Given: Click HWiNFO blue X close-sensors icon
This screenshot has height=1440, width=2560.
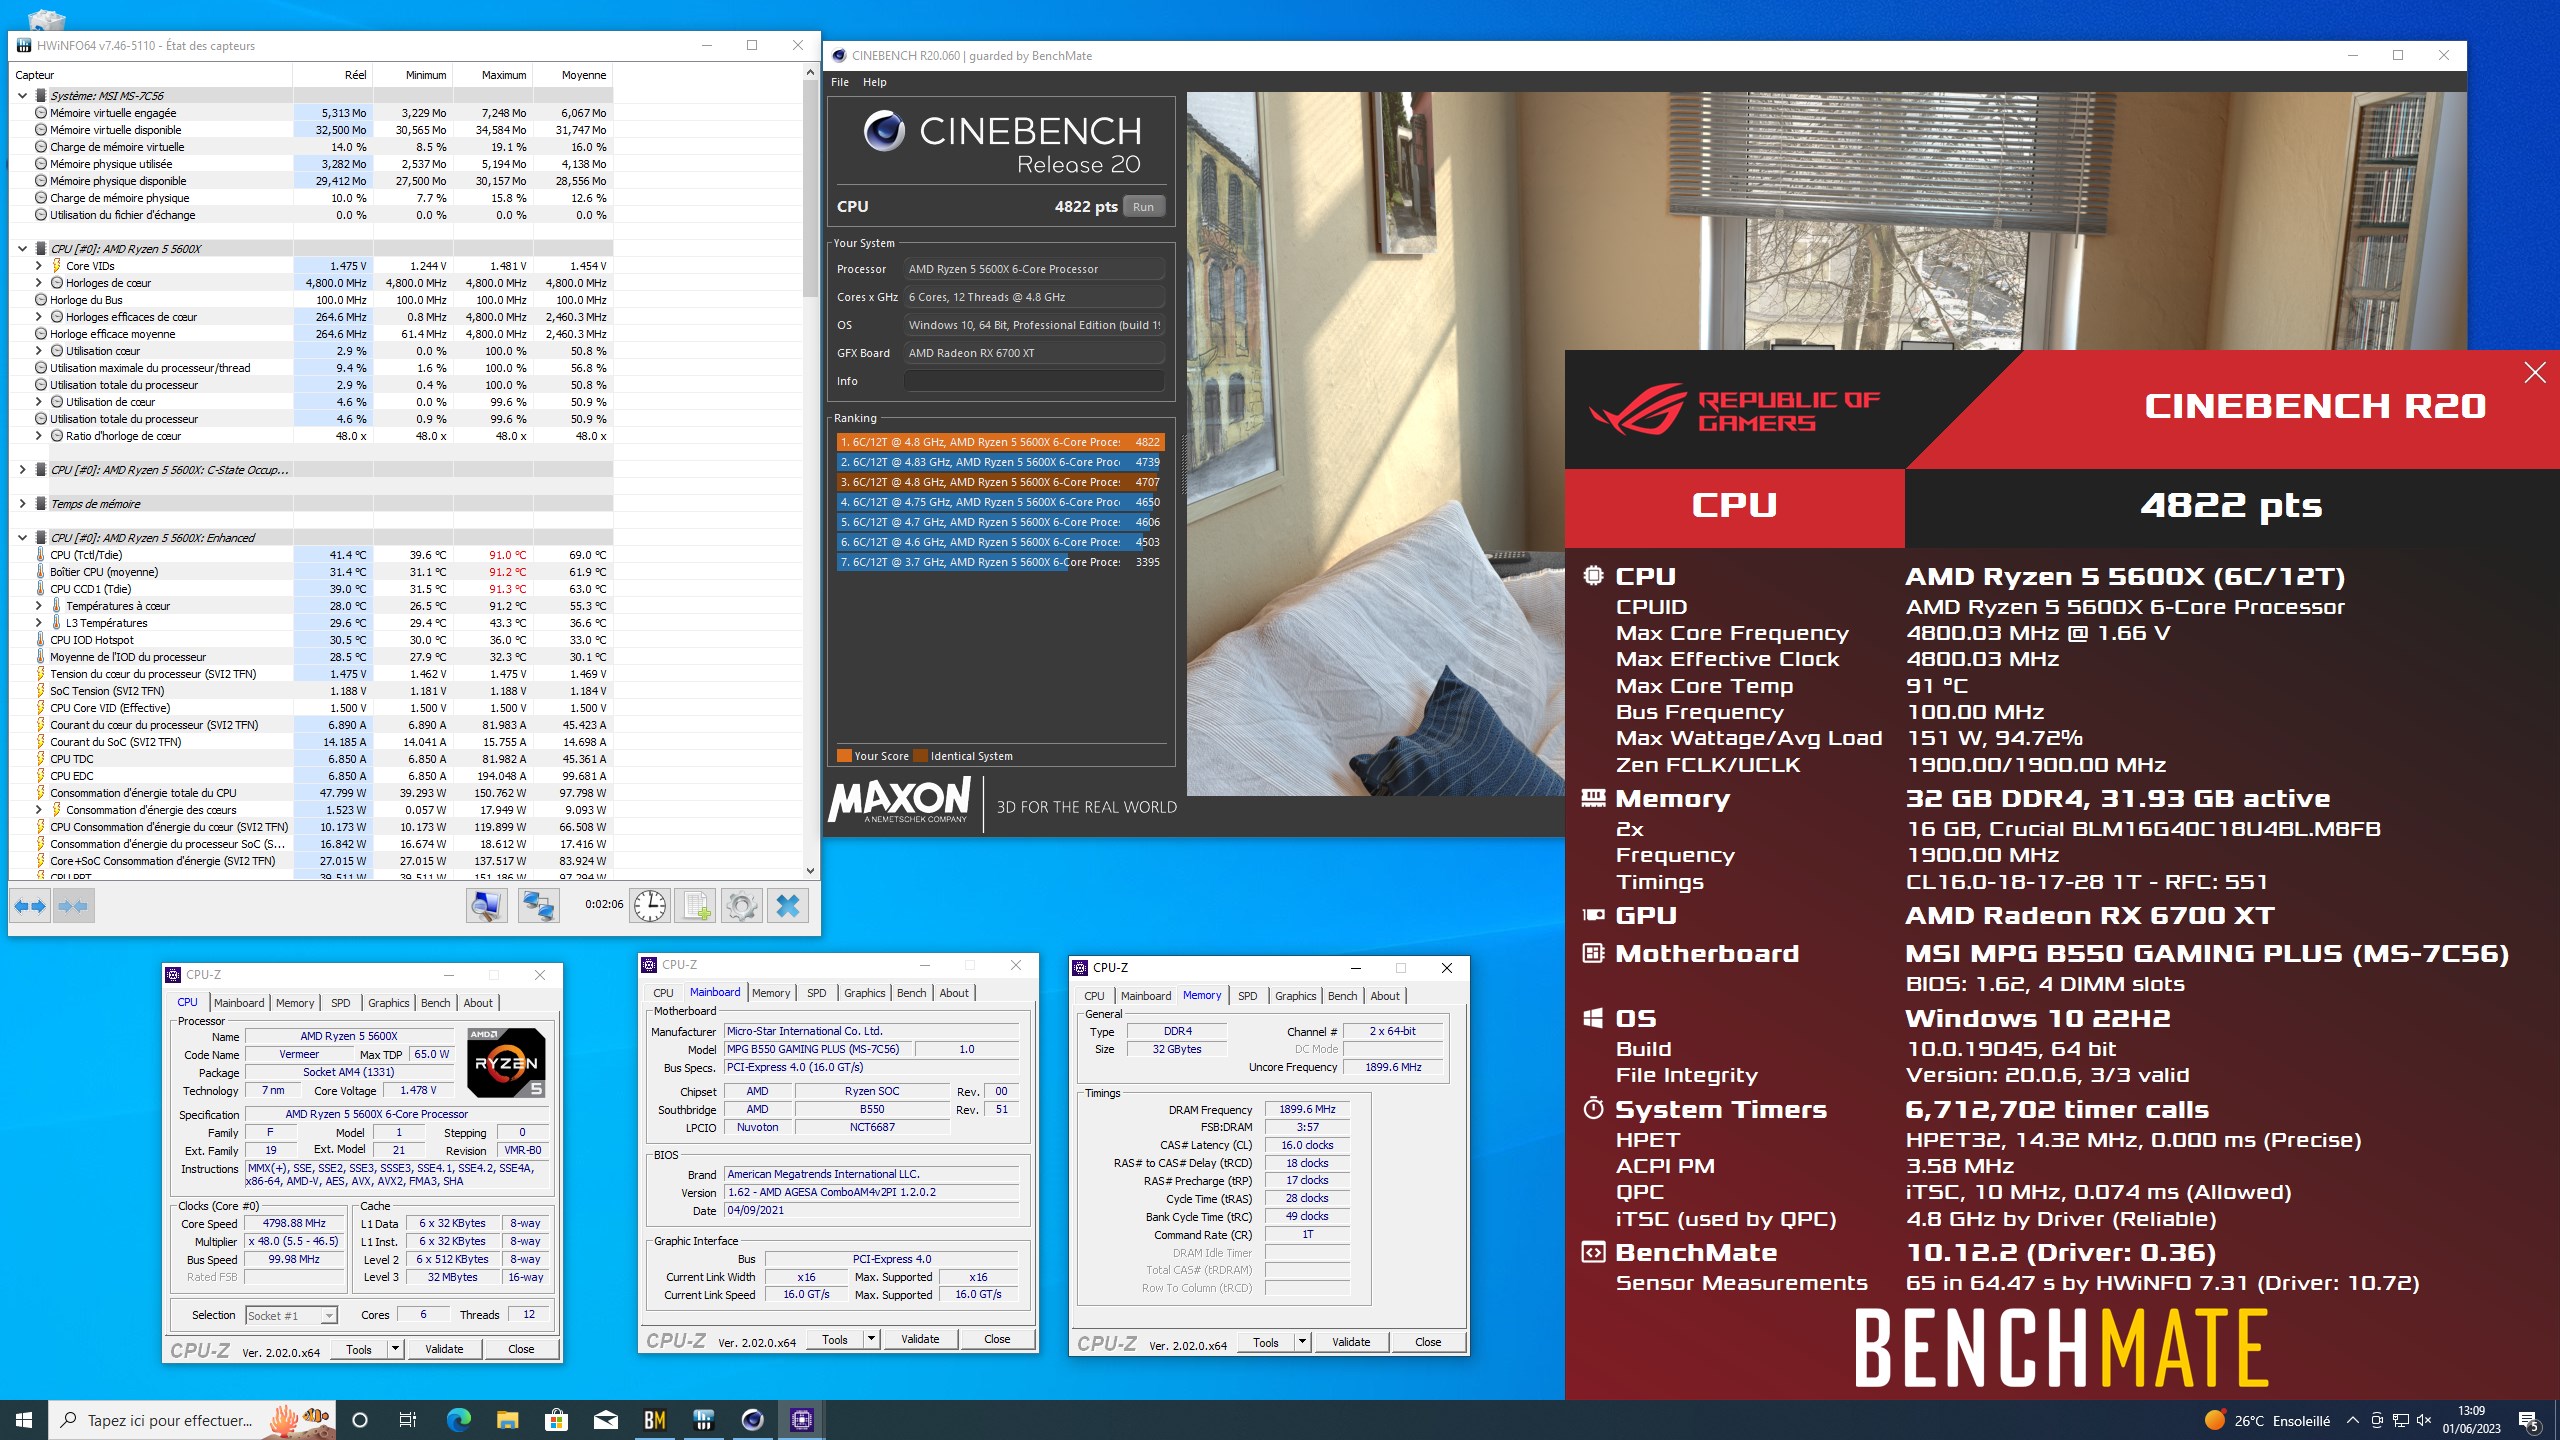Looking at the screenshot, I should click(788, 906).
